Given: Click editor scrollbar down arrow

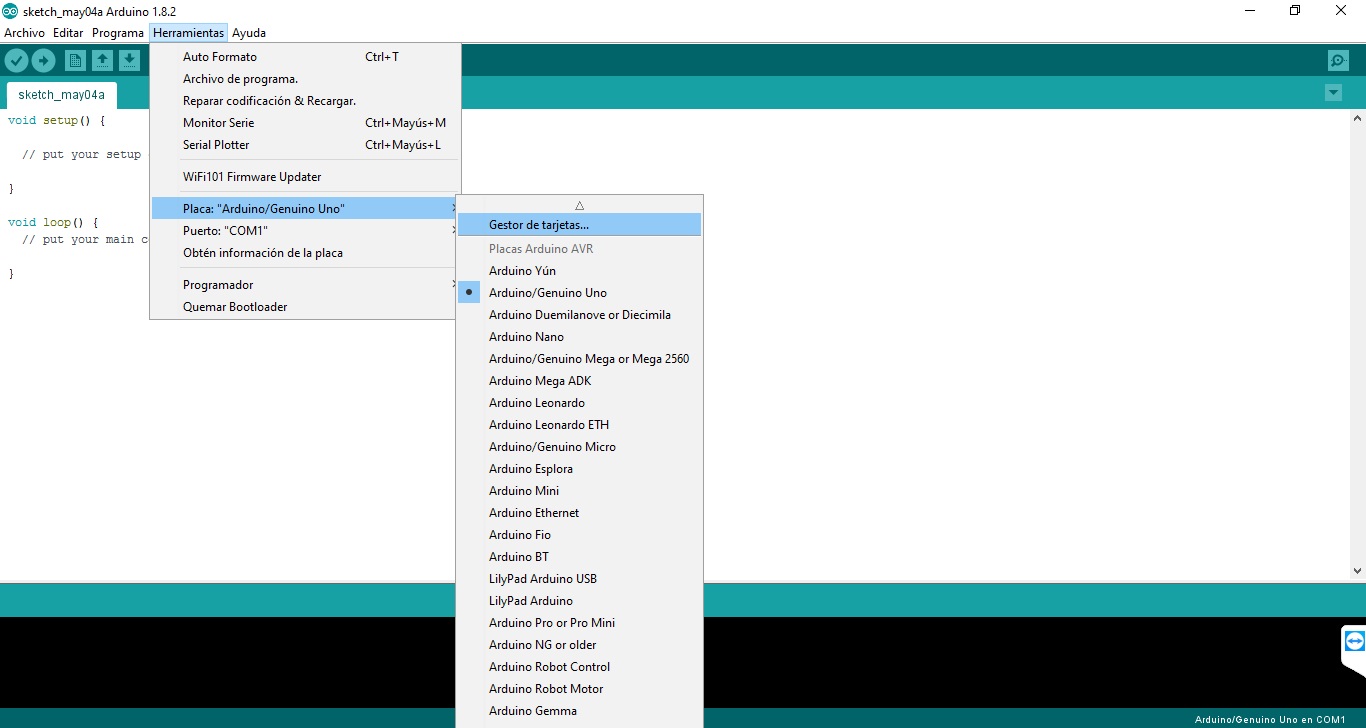Looking at the screenshot, I should coord(1357,570).
